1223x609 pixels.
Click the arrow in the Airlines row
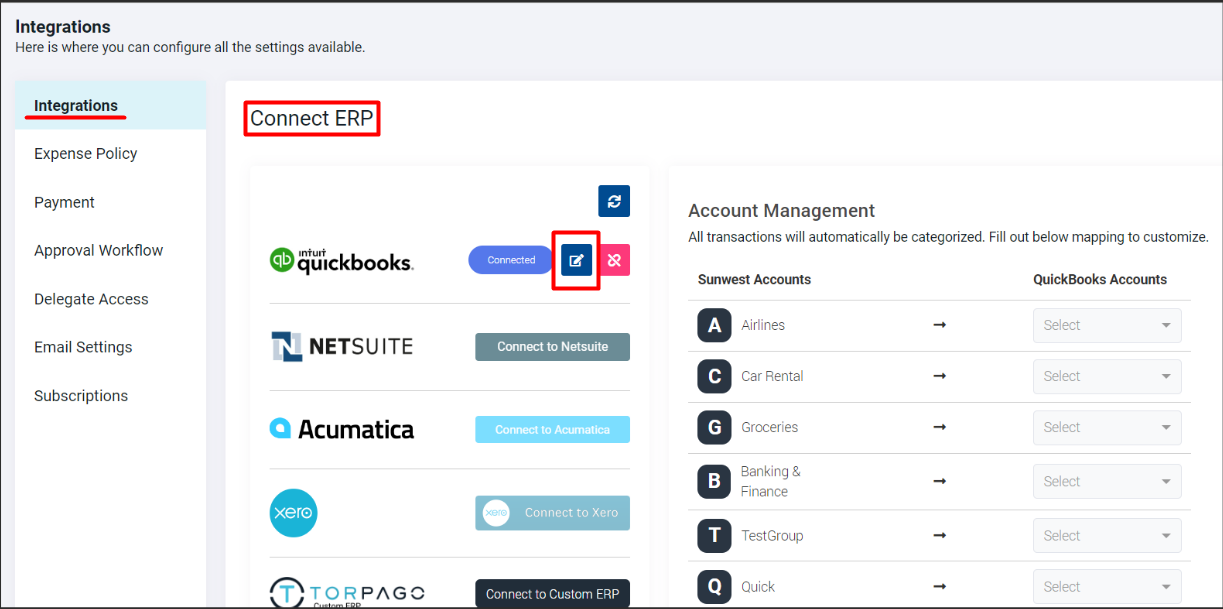pyautogui.click(x=939, y=325)
